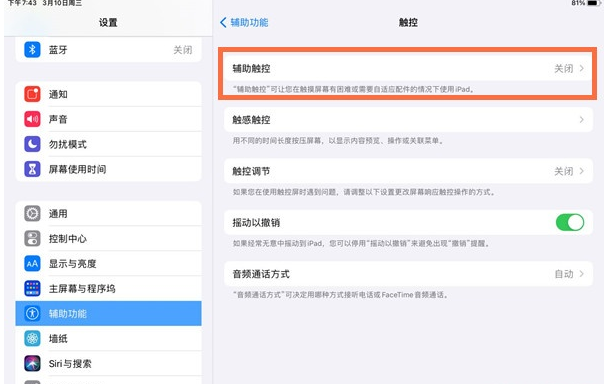Tap the Bluetooth icon in sidebar
Image resolution: width=604 pixels, height=384 pixels.
32,50
